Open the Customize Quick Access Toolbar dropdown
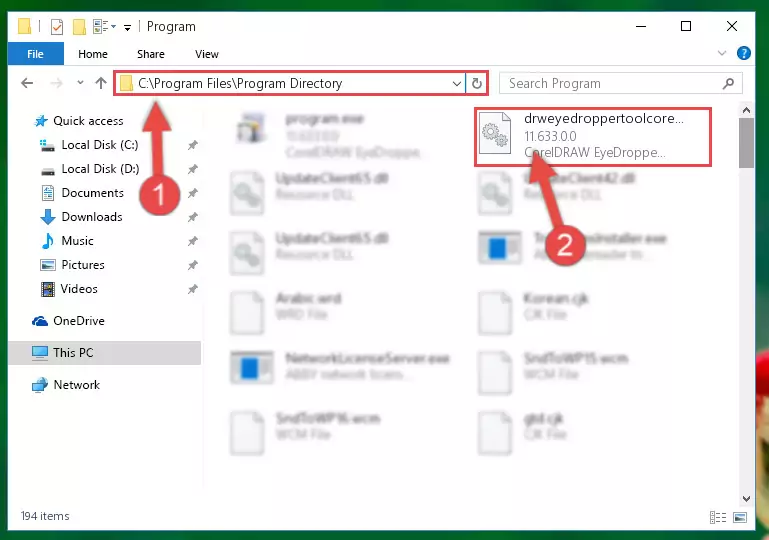Viewport: 769px width, 540px height. click(128, 27)
